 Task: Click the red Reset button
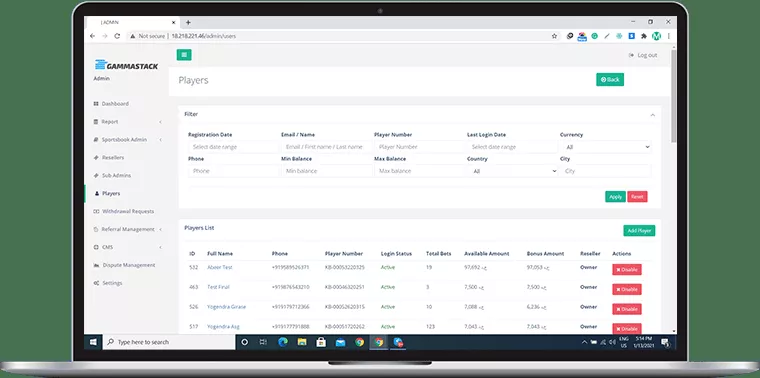(x=637, y=197)
